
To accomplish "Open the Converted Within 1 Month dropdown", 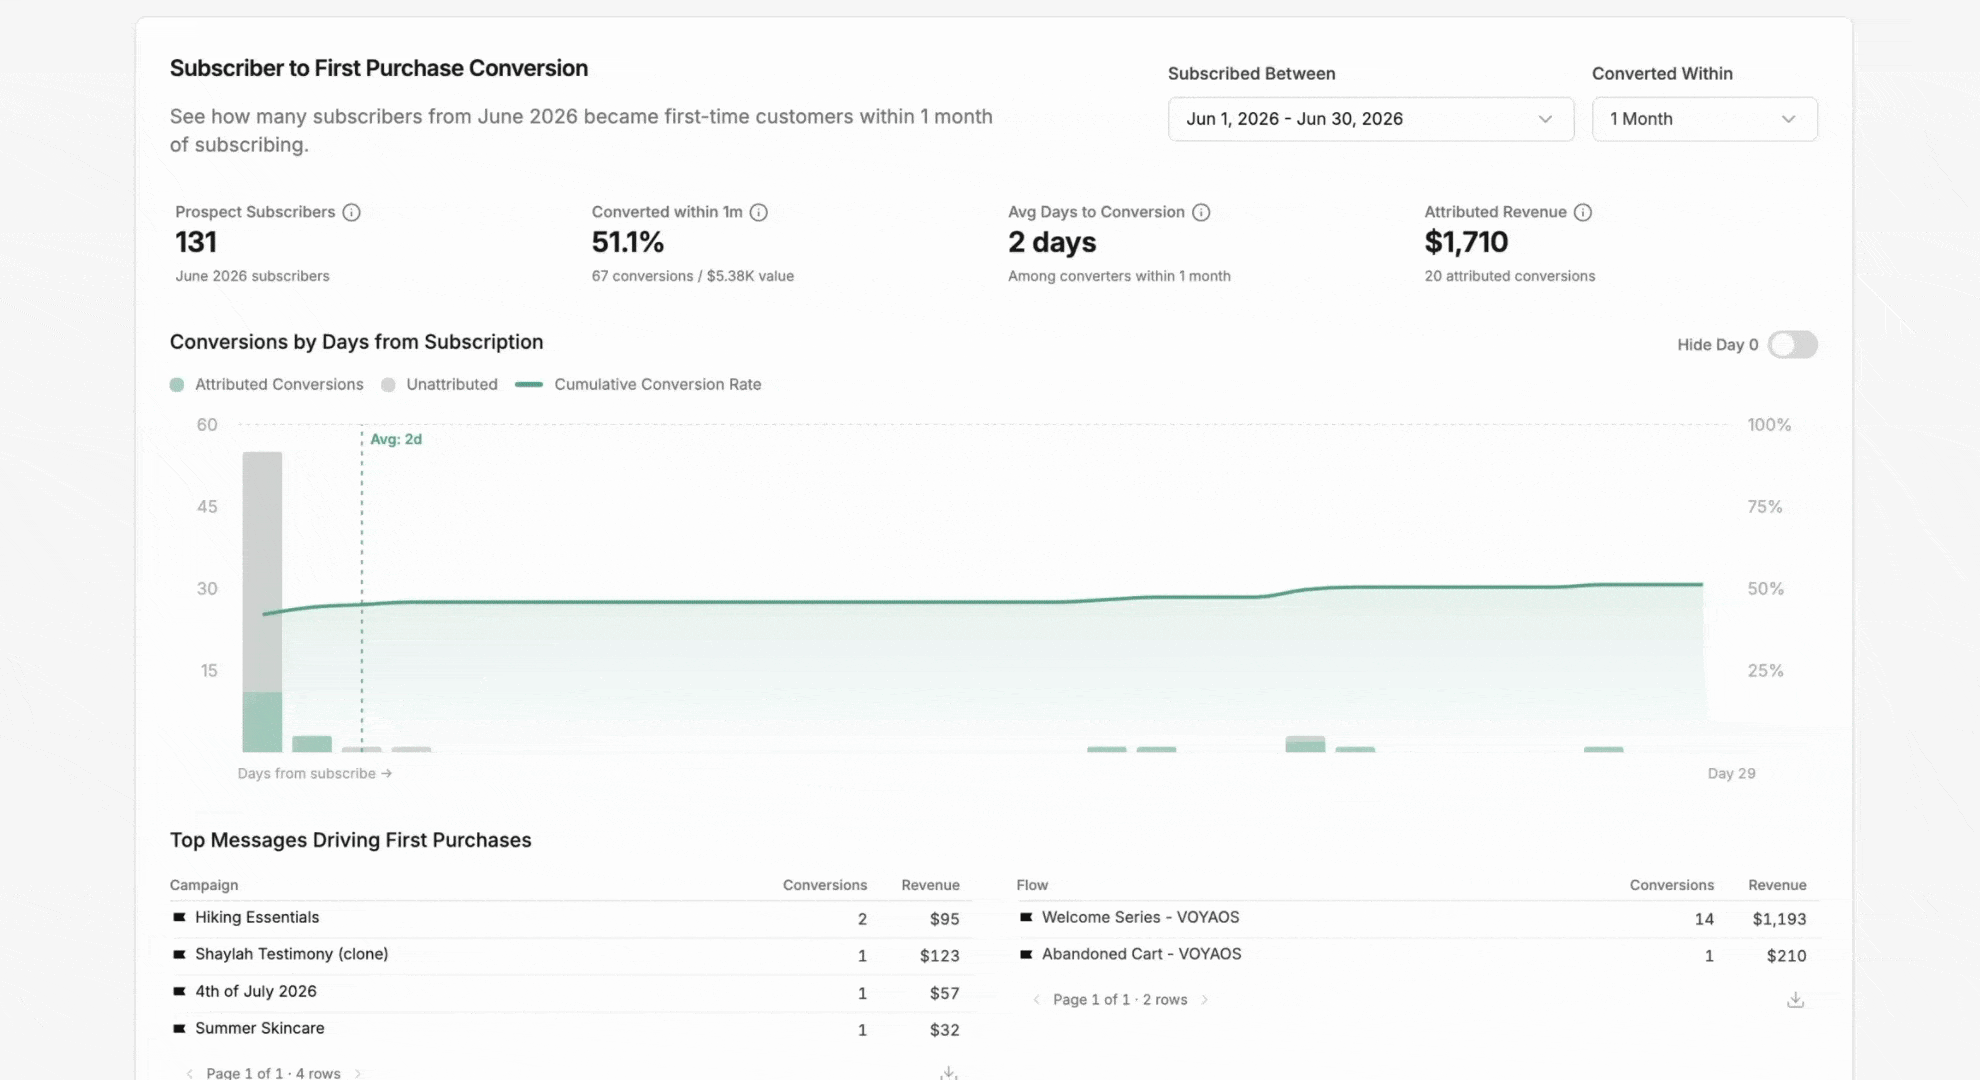I will pyautogui.click(x=1704, y=119).
